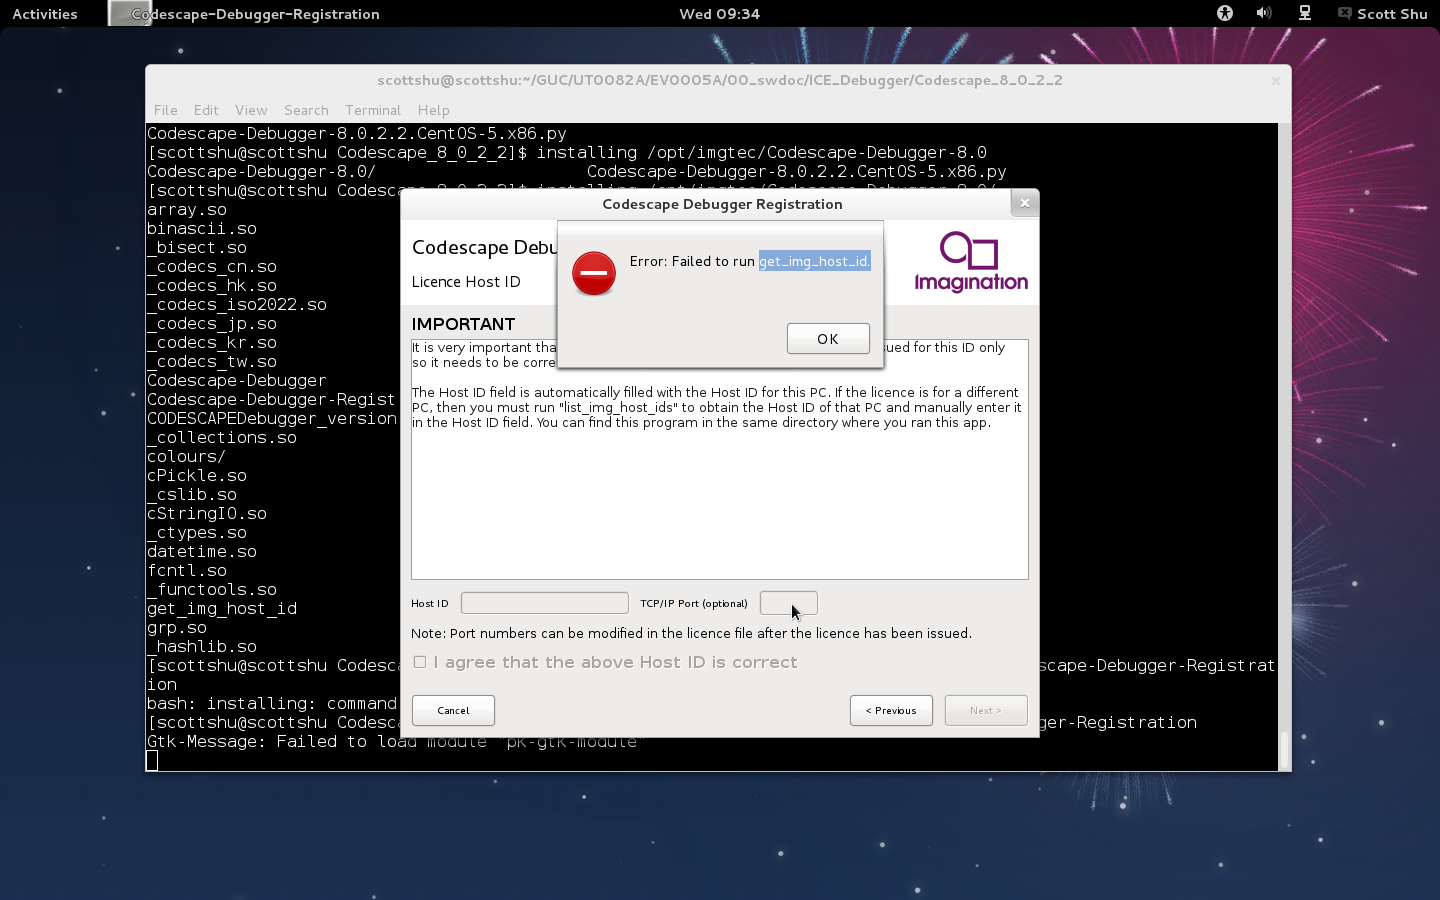Click the Host ID field label
The width and height of the screenshot is (1440, 900).
(x=430, y=603)
